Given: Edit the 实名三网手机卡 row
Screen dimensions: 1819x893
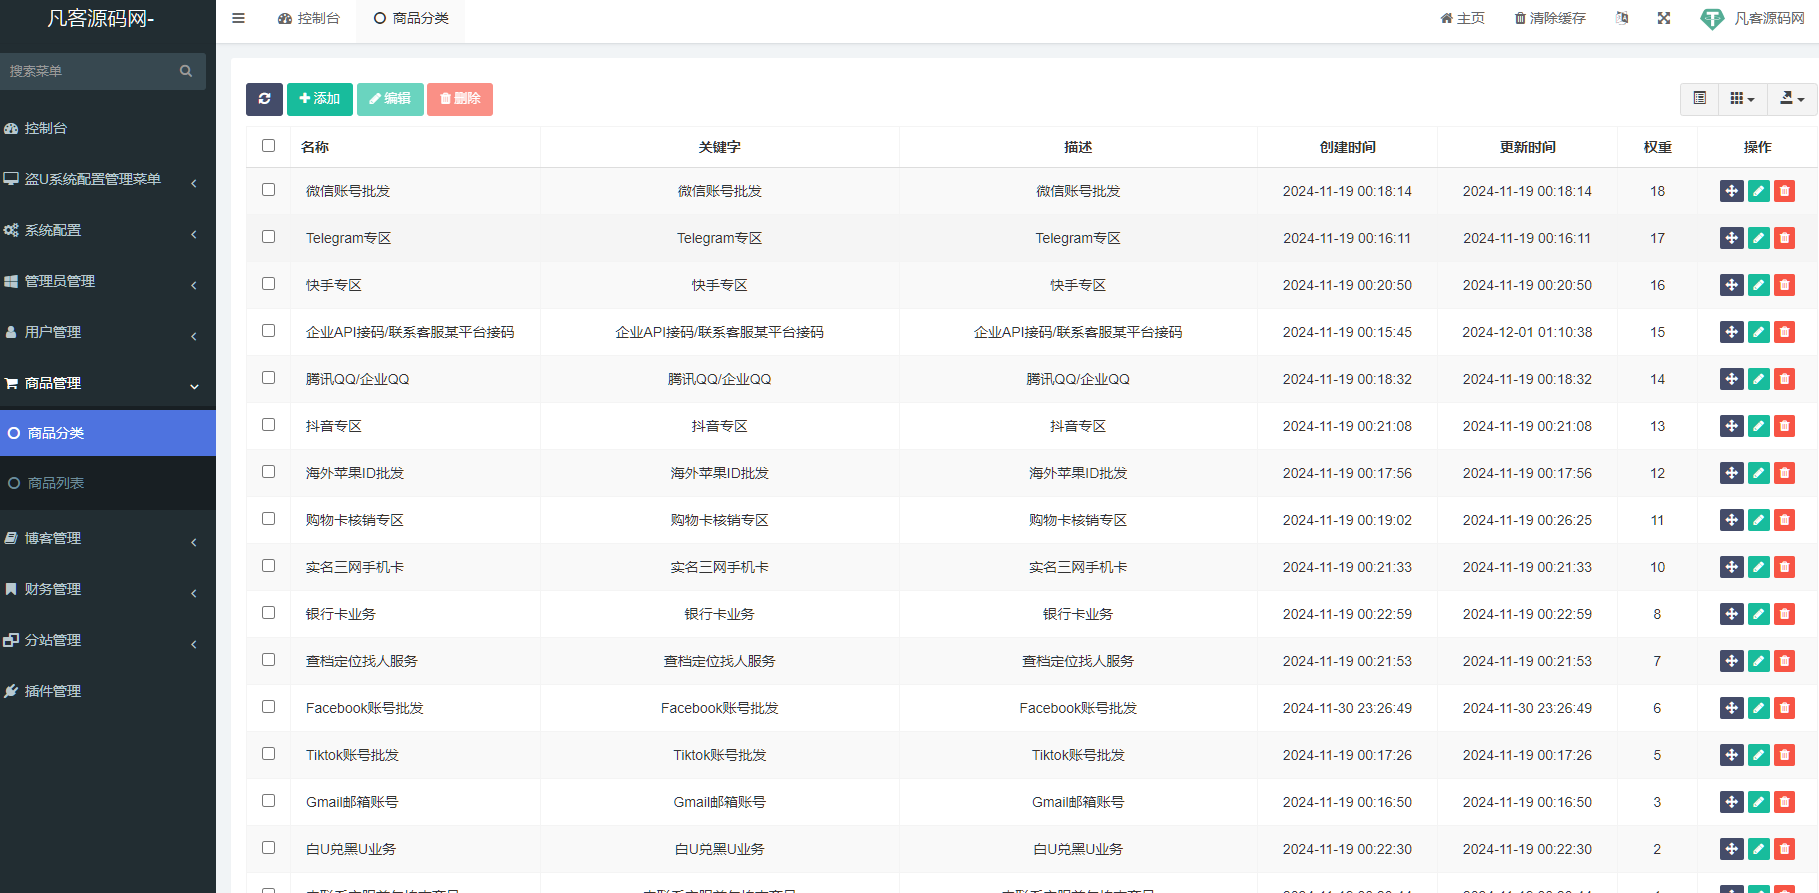Looking at the screenshot, I should tap(1759, 567).
